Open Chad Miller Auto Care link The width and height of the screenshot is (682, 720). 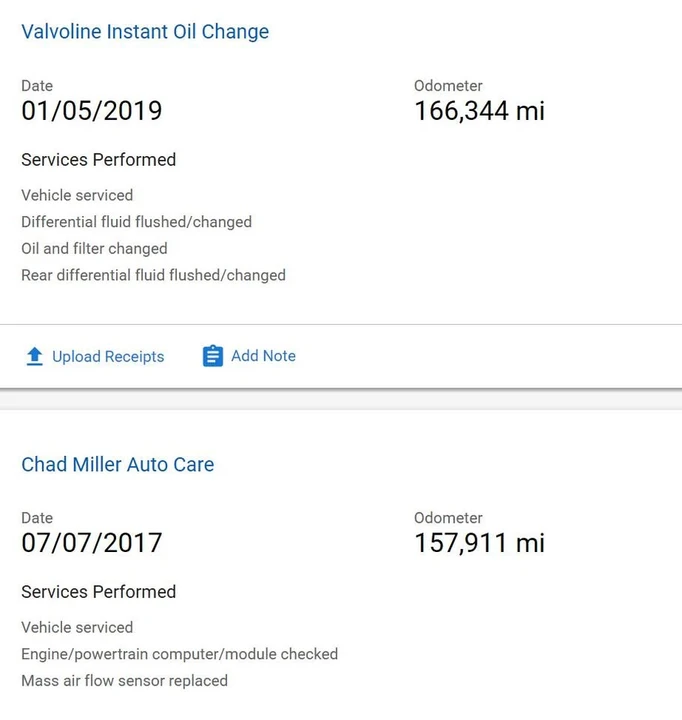(118, 464)
